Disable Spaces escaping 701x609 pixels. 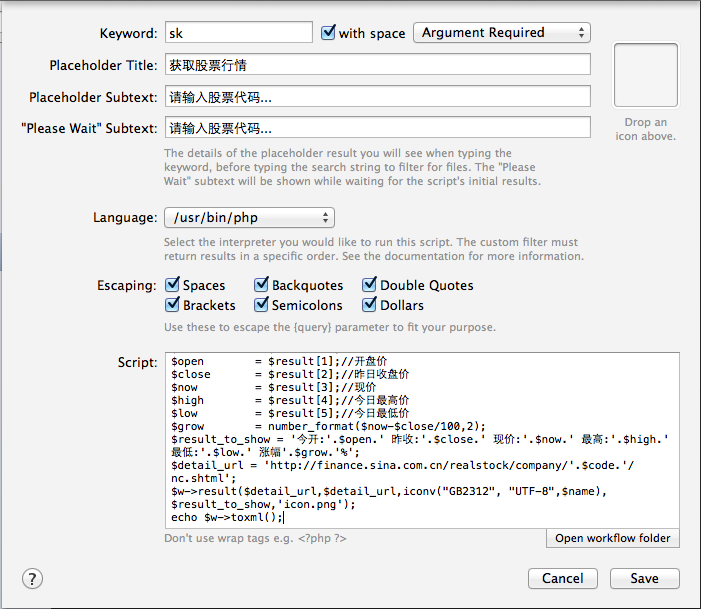point(172,285)
